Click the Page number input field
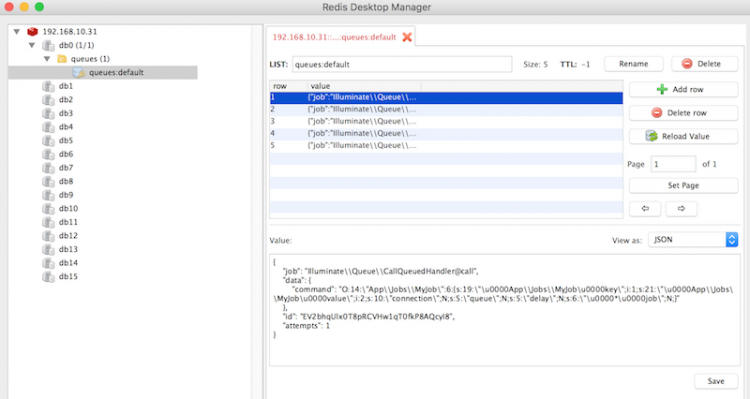 [x=673, y=164]
